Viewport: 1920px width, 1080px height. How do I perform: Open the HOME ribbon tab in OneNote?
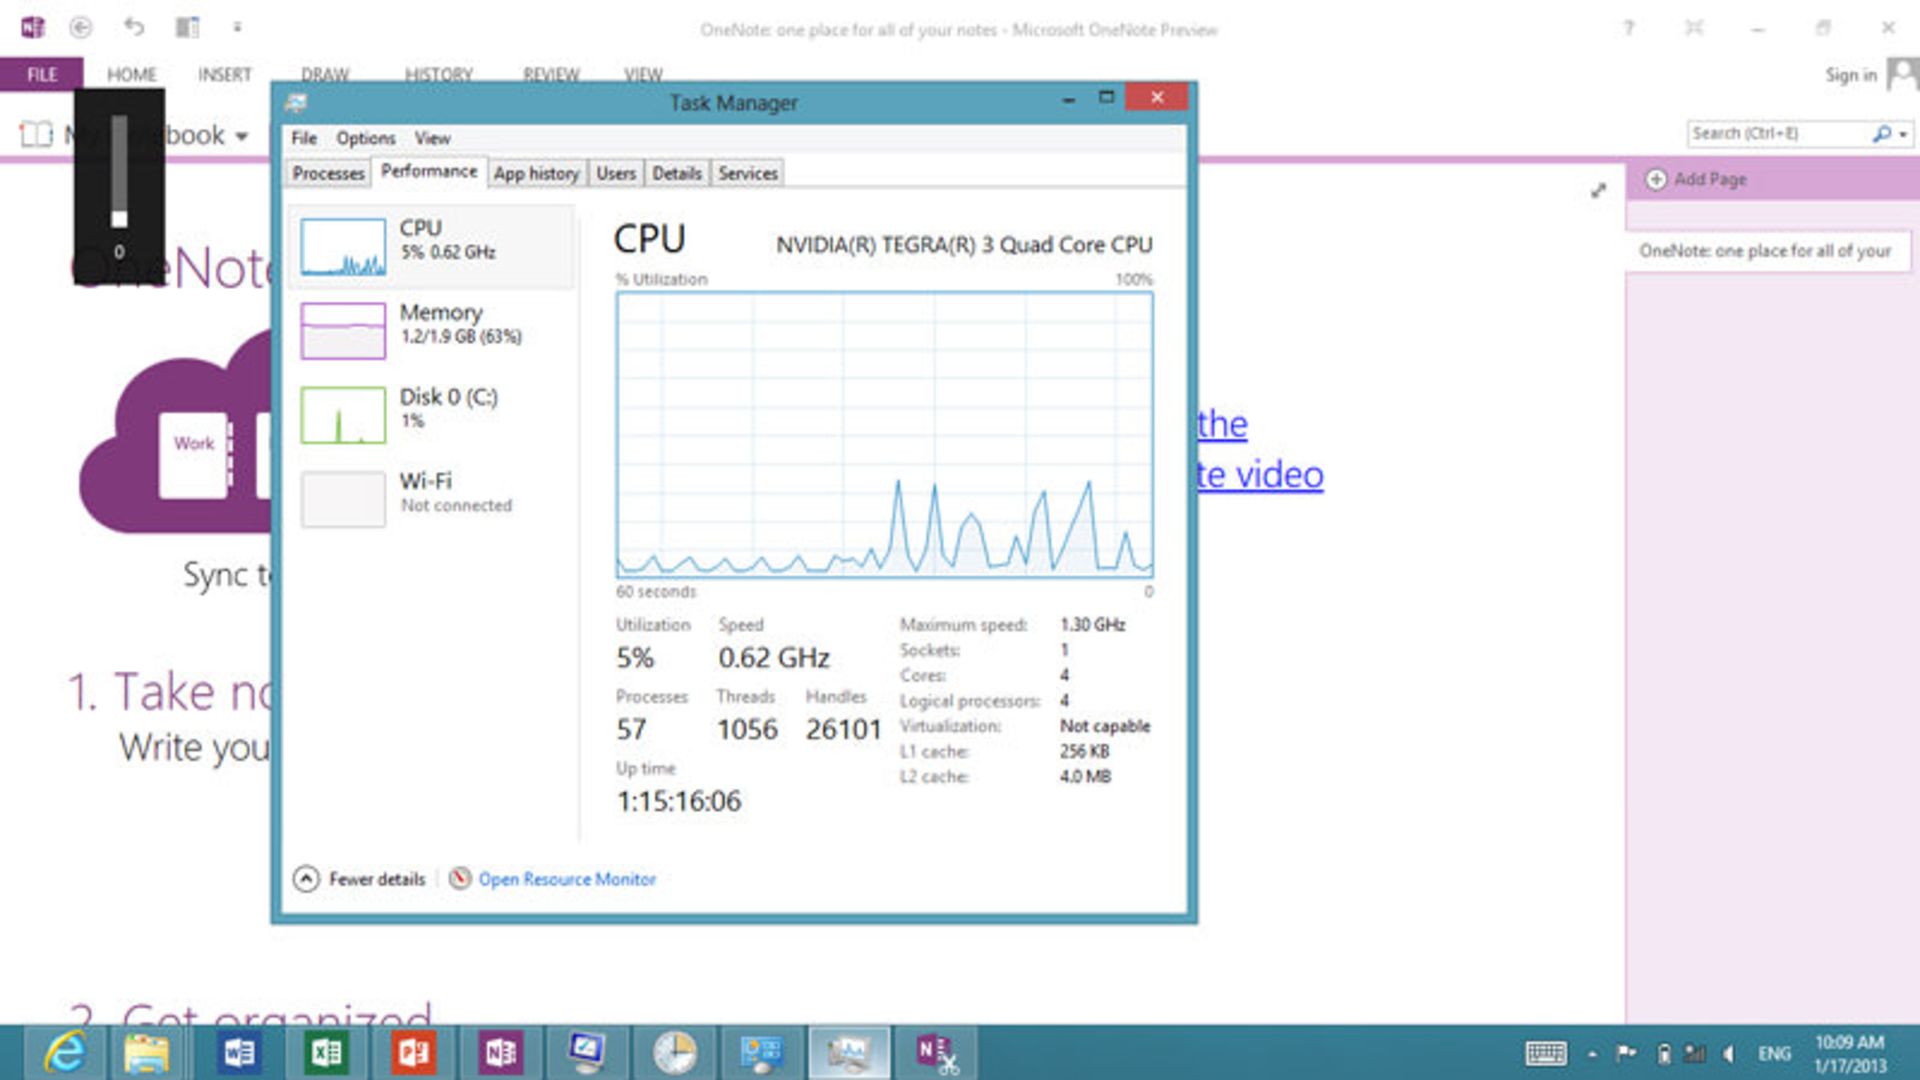click(x=131, y=75)
